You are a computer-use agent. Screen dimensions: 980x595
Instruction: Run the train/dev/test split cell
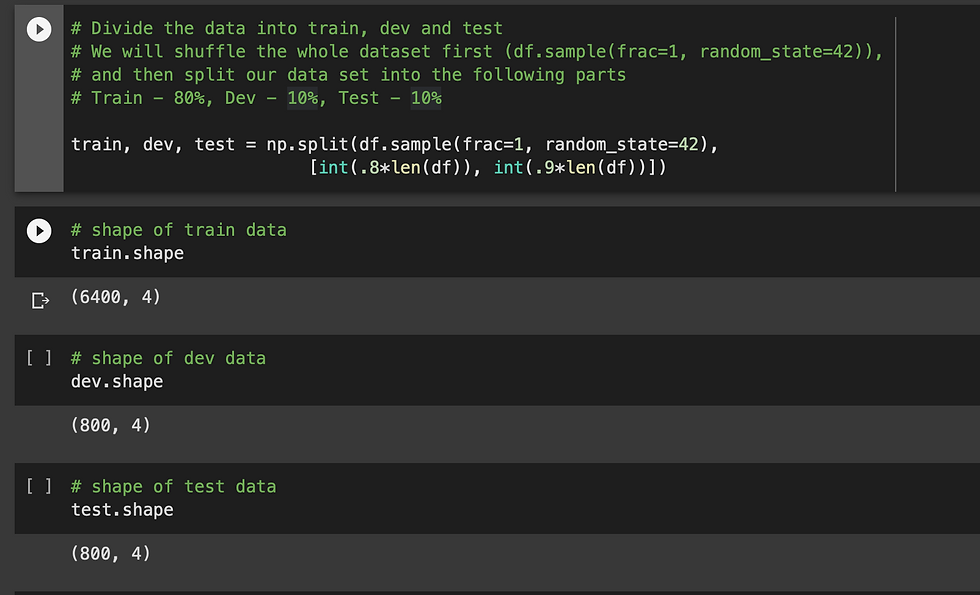[38, 30]
